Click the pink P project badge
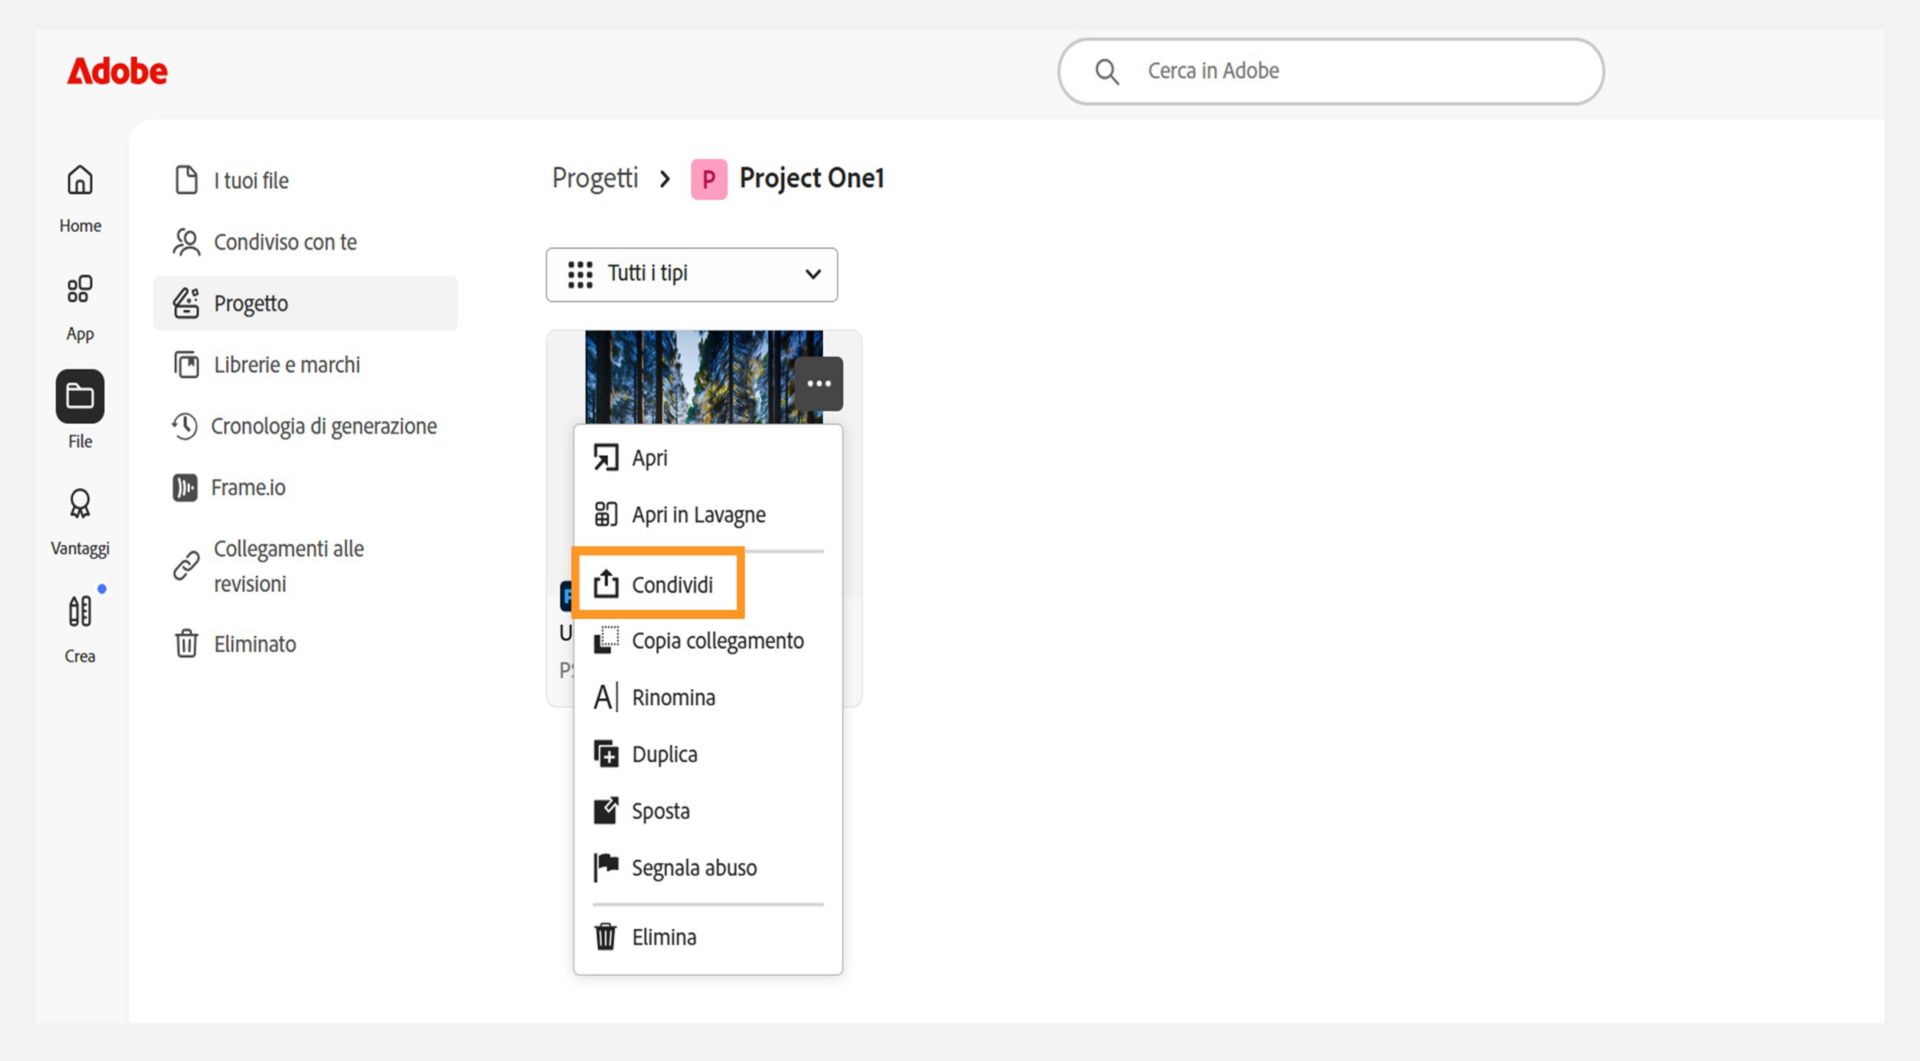The height and width of the screenshot is (1061, 1920). coord(709,180)
